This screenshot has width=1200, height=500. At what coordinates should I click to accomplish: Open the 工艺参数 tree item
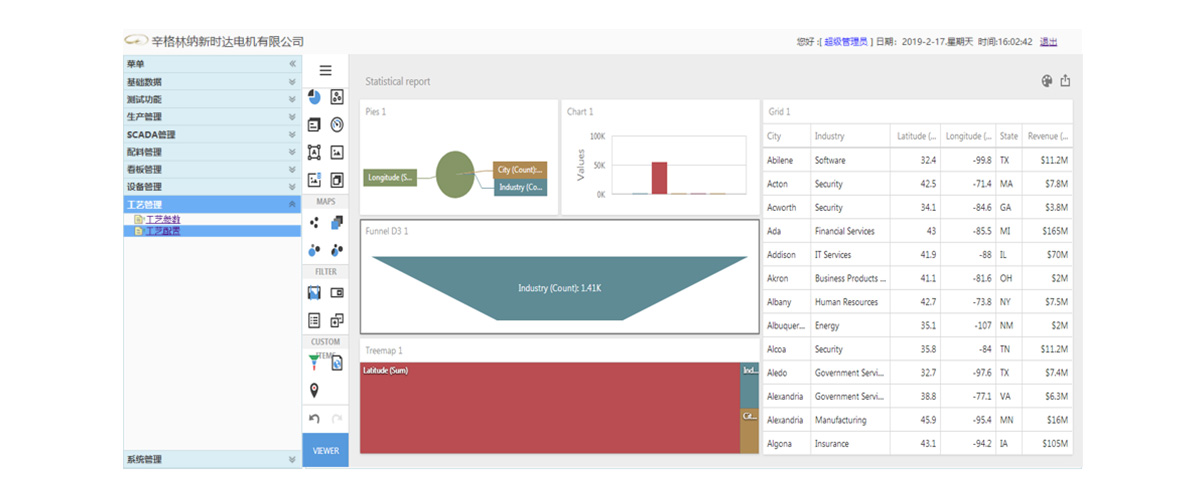163,219
